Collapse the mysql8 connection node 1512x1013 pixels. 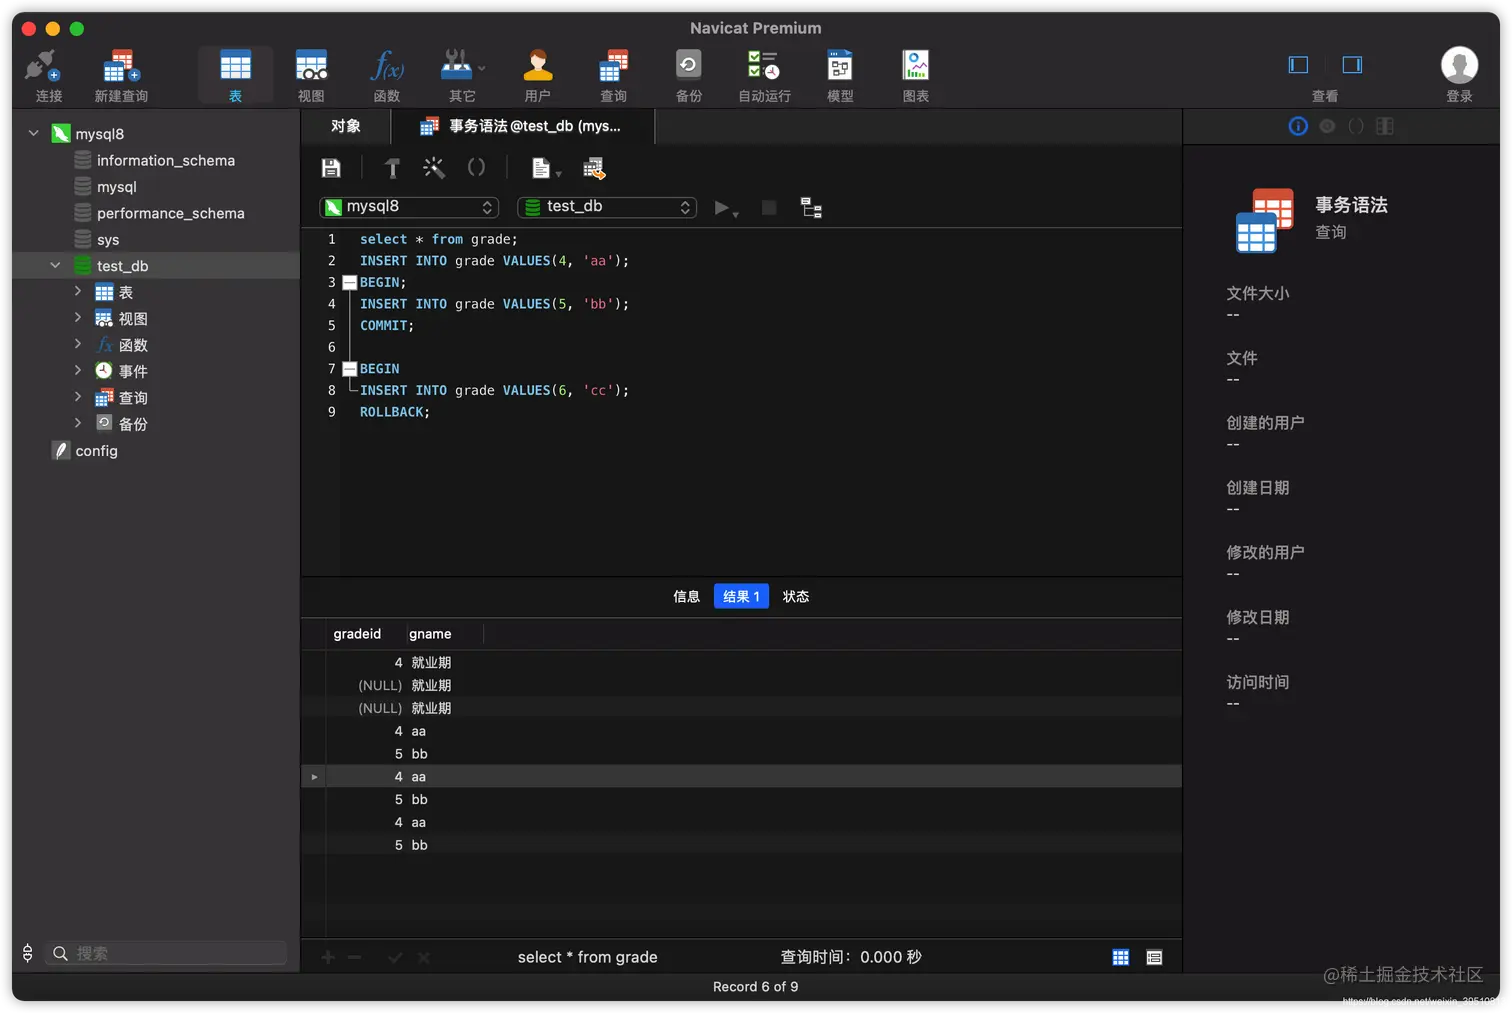tap(33, 133)
